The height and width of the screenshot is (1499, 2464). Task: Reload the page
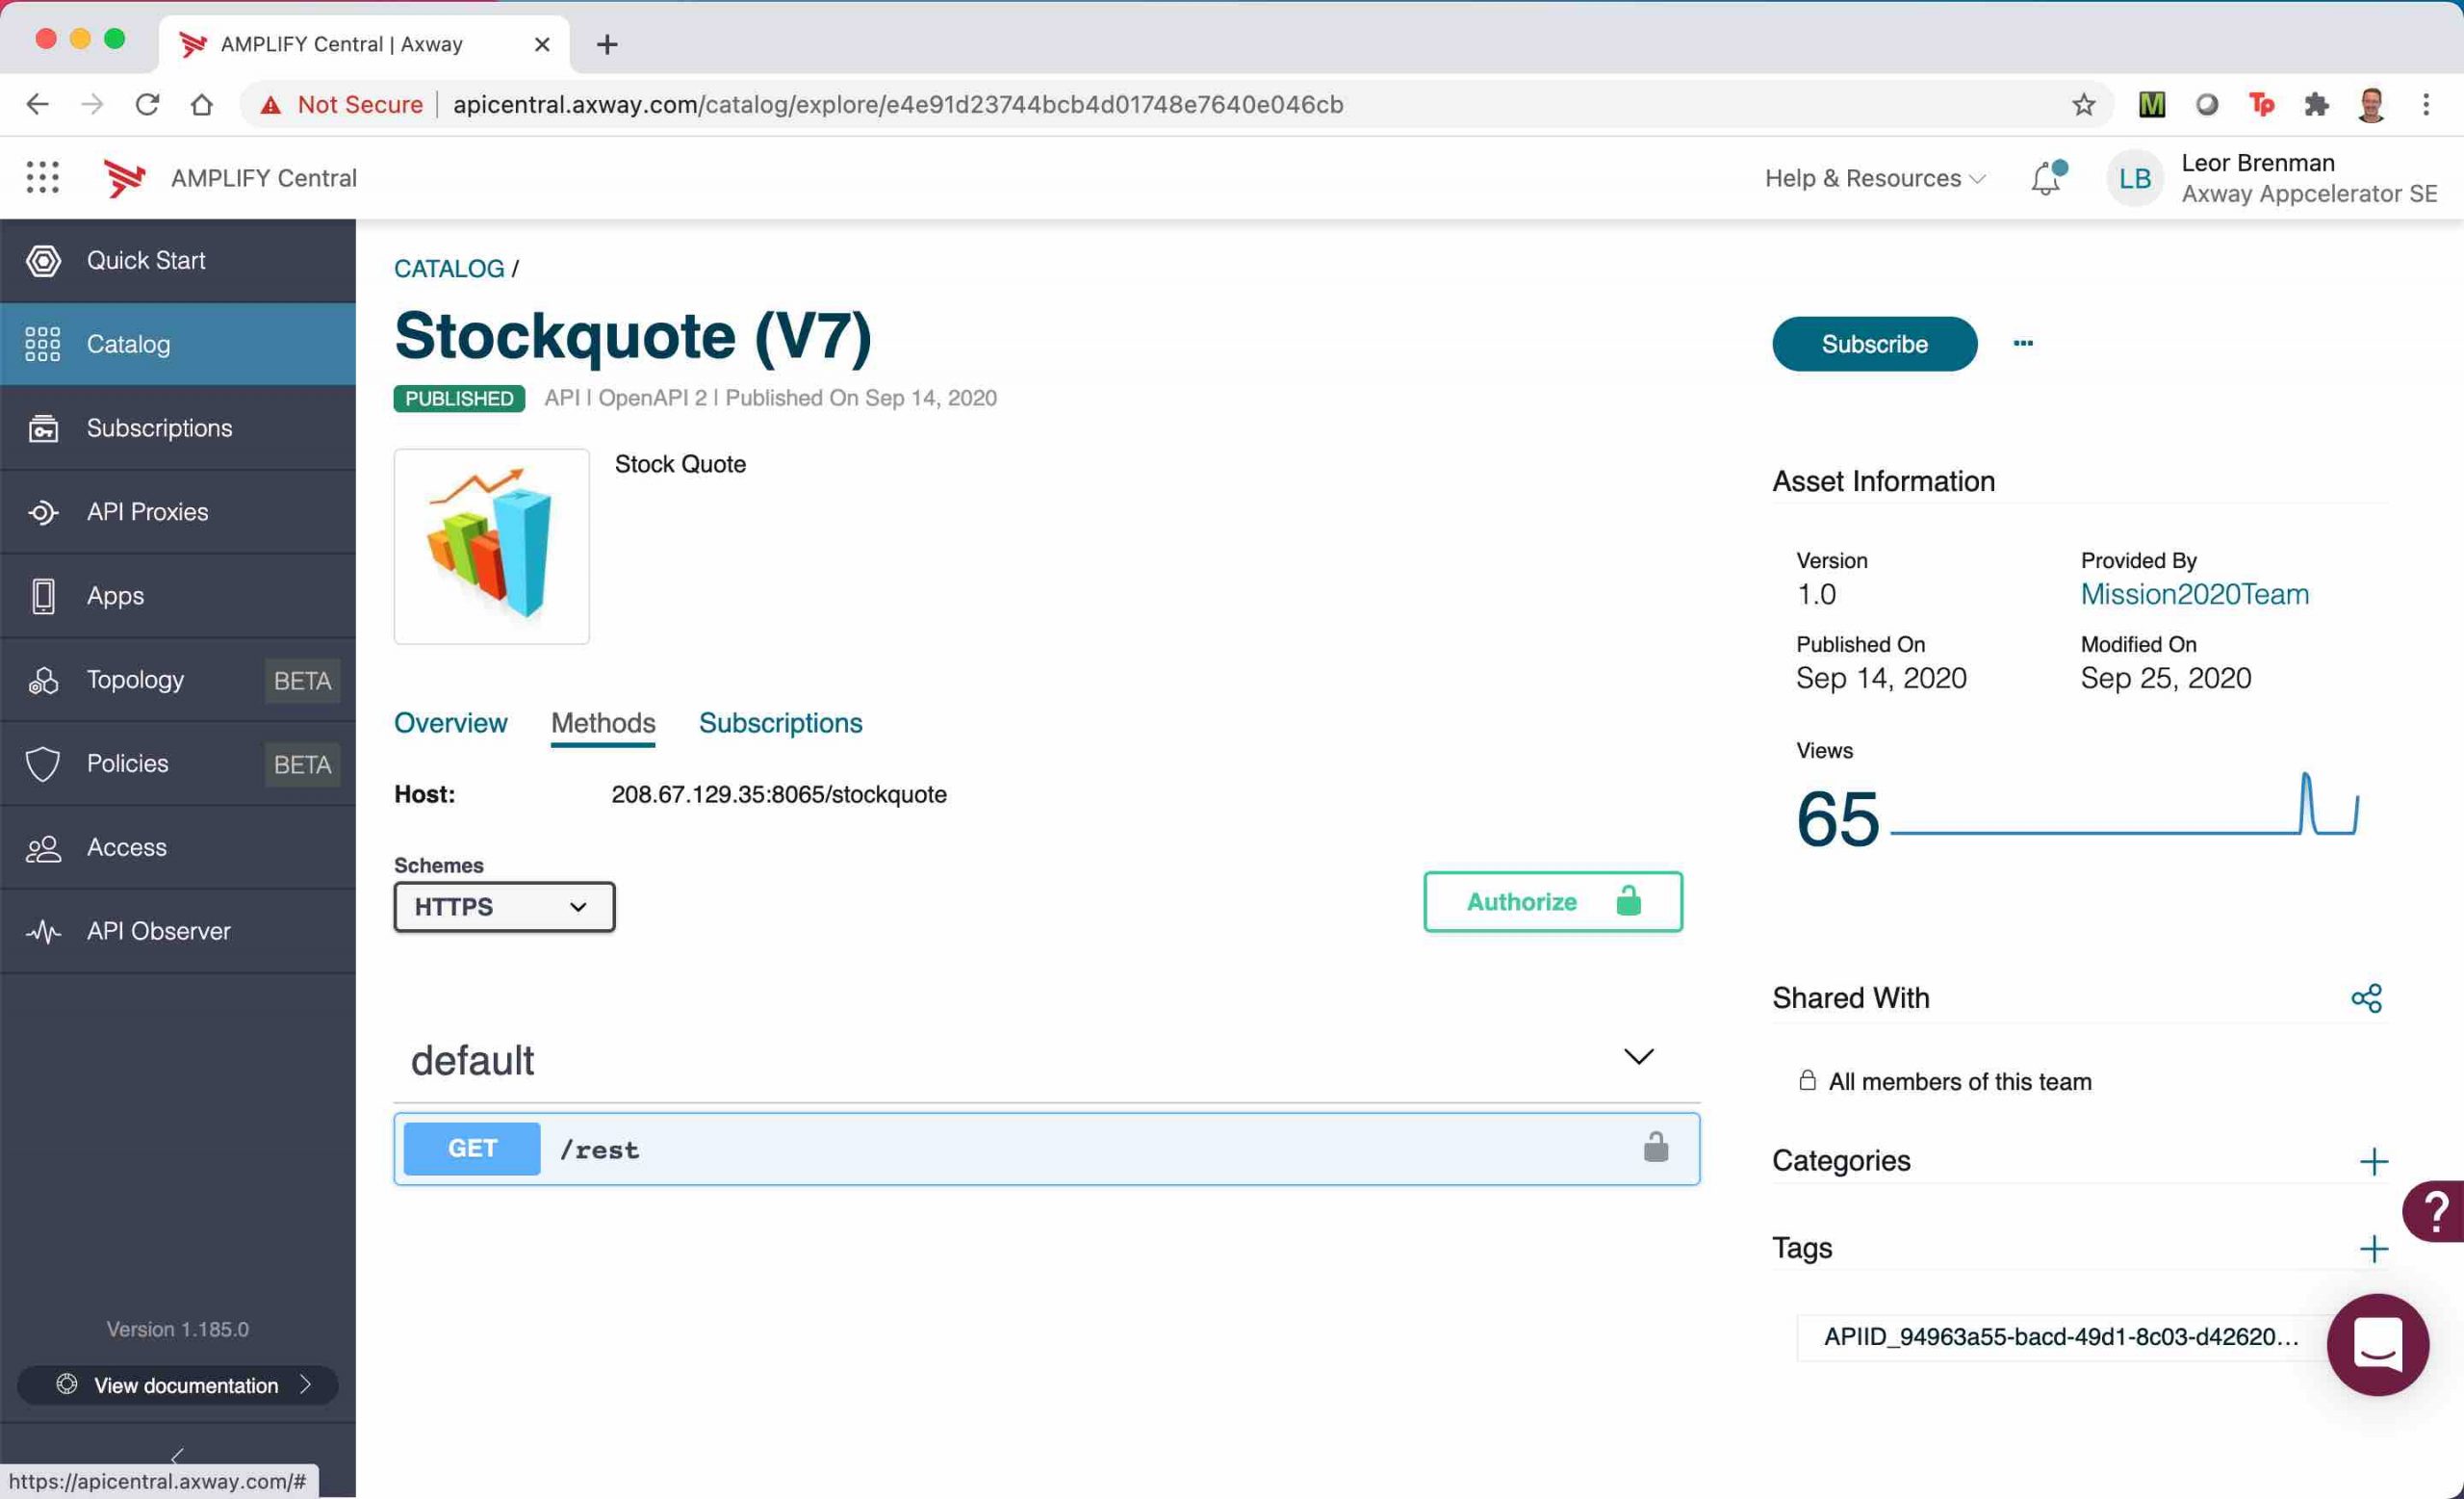147,104
